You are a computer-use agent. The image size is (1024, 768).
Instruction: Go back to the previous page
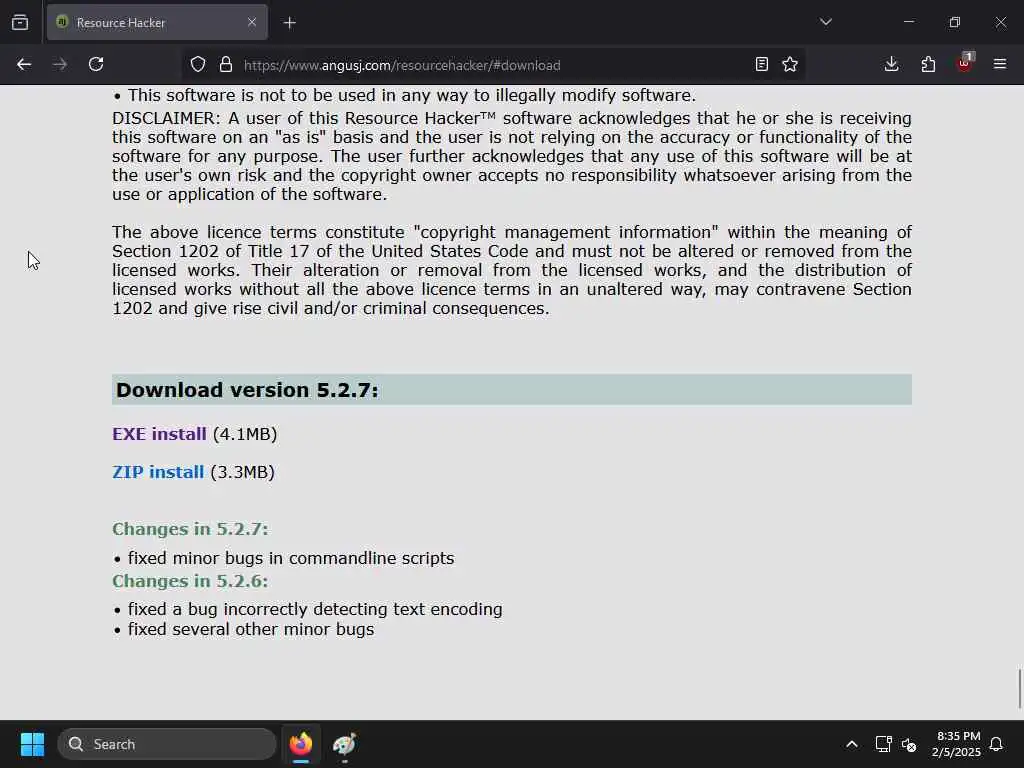pyautogui.click(x=24, y=65)
